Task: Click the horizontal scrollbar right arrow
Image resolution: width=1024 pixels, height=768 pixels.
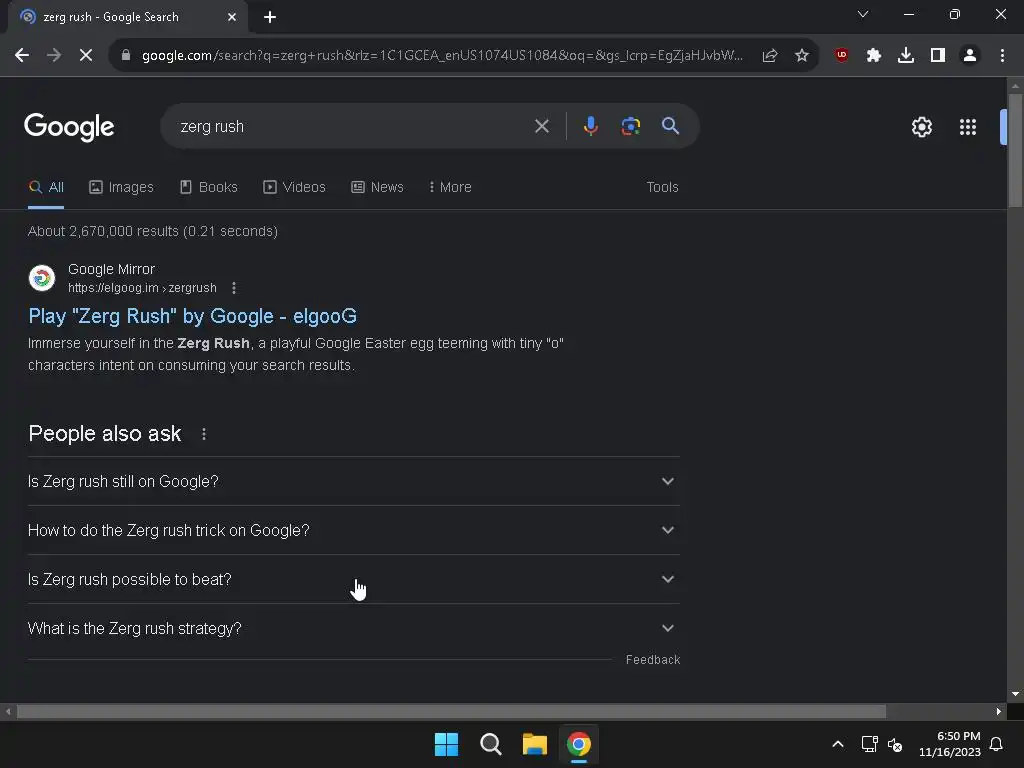Action: (x=999, y=711)
